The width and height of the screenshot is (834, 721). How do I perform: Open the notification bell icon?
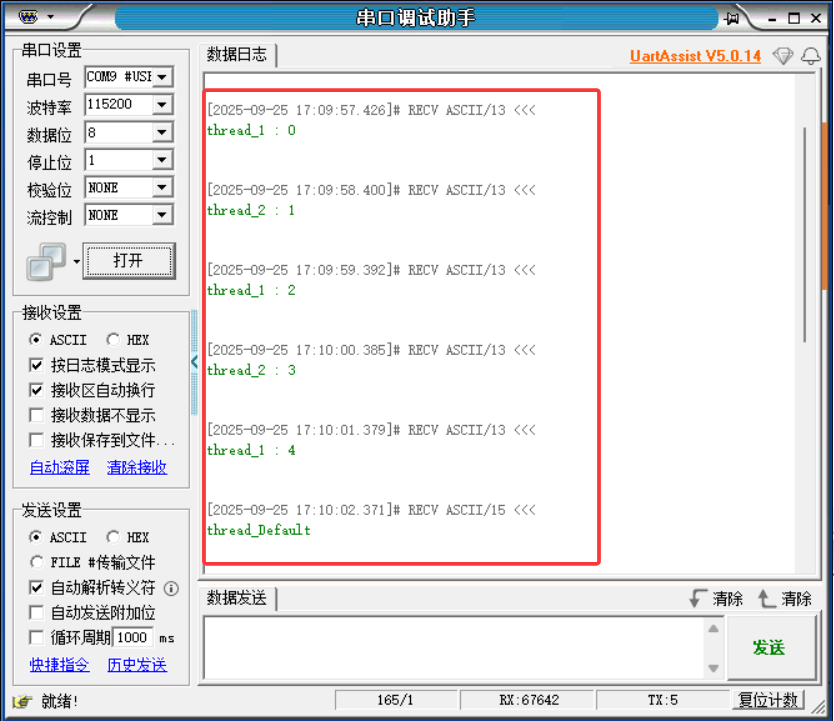(811, 56)
